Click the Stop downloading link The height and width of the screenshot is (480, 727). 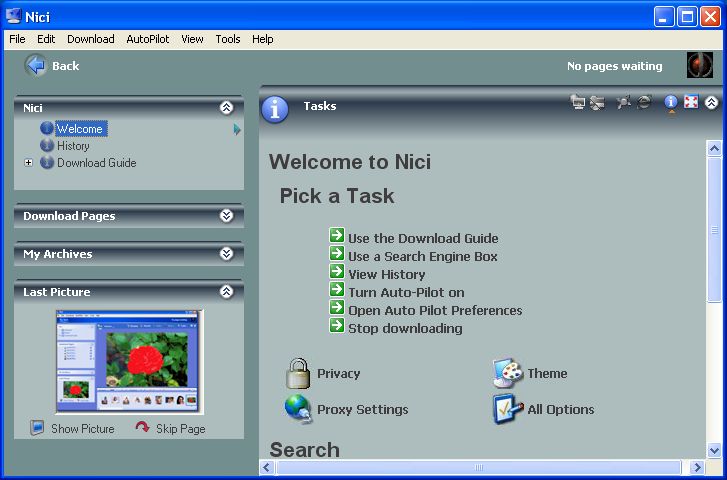pos(405,329)
